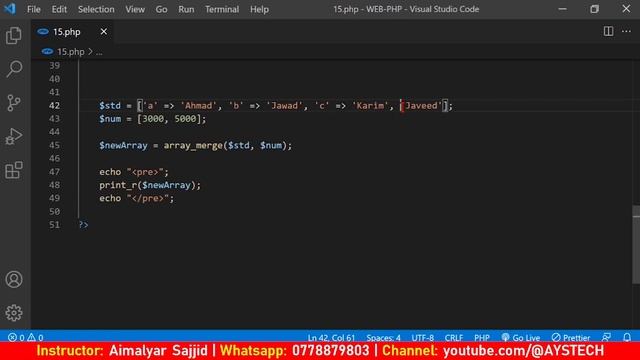Click array_merge function call

(x=193, y=145)
